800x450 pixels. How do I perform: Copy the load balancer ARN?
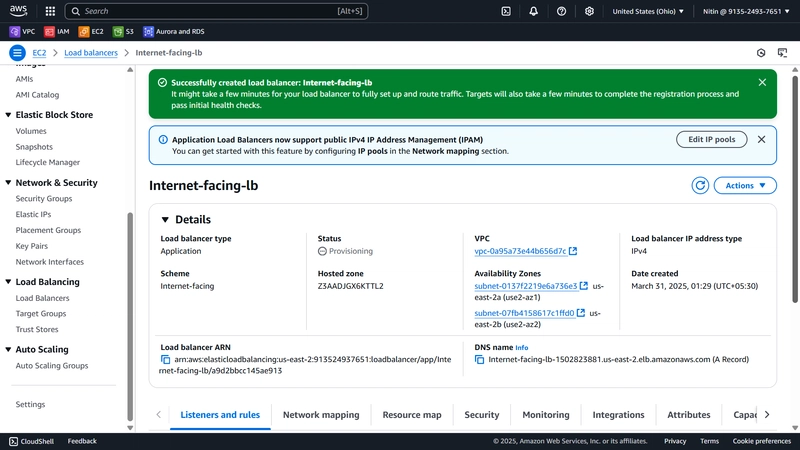[x=165, y=360]
